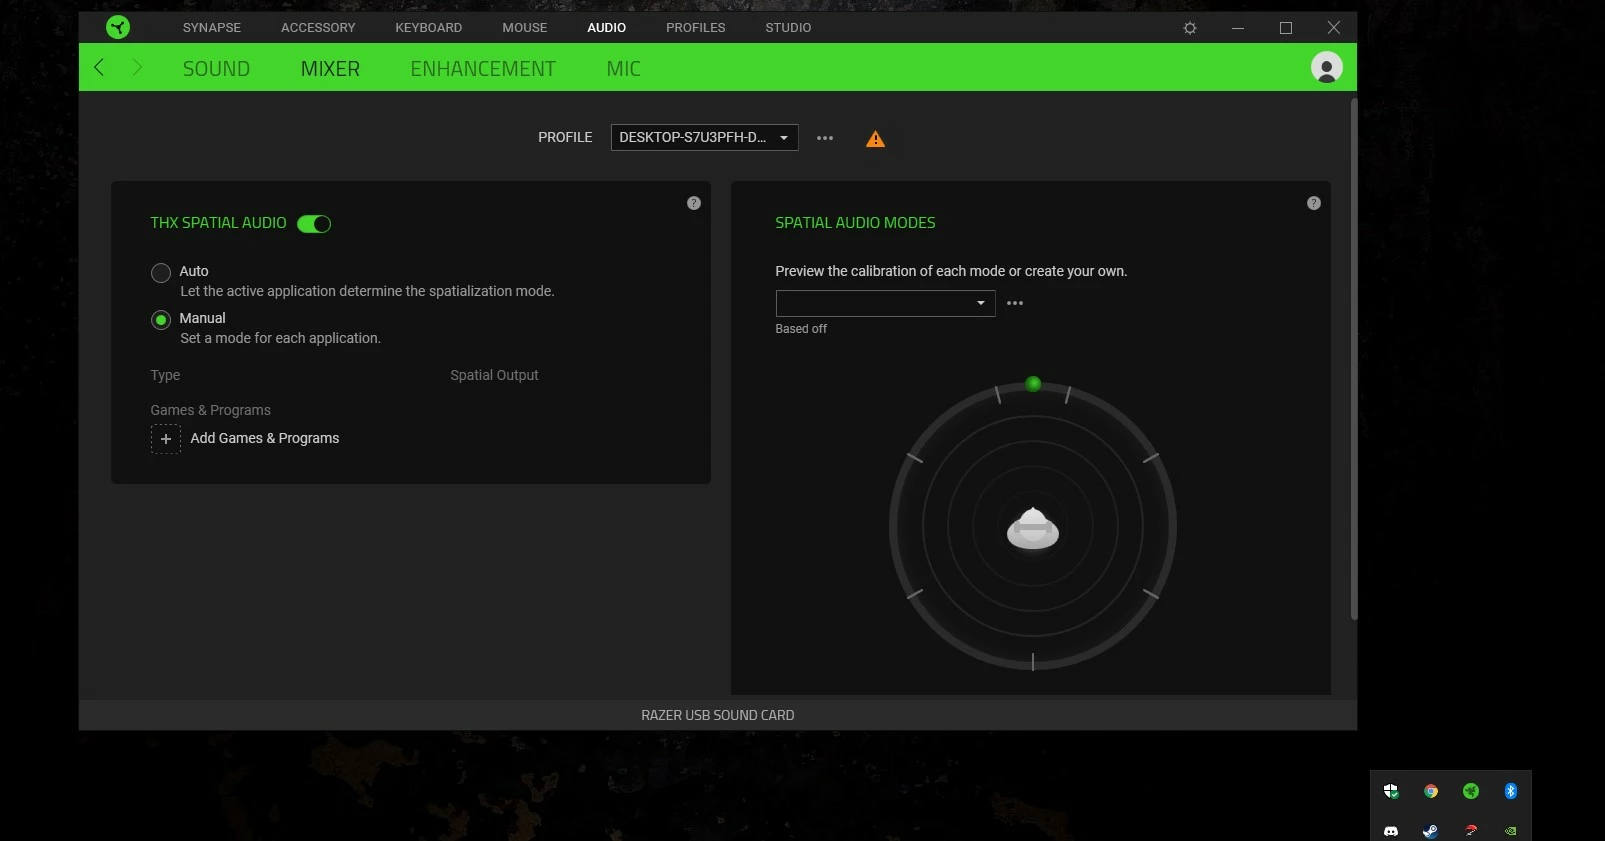Click the Razer logo in the top bar

point(118,27)
